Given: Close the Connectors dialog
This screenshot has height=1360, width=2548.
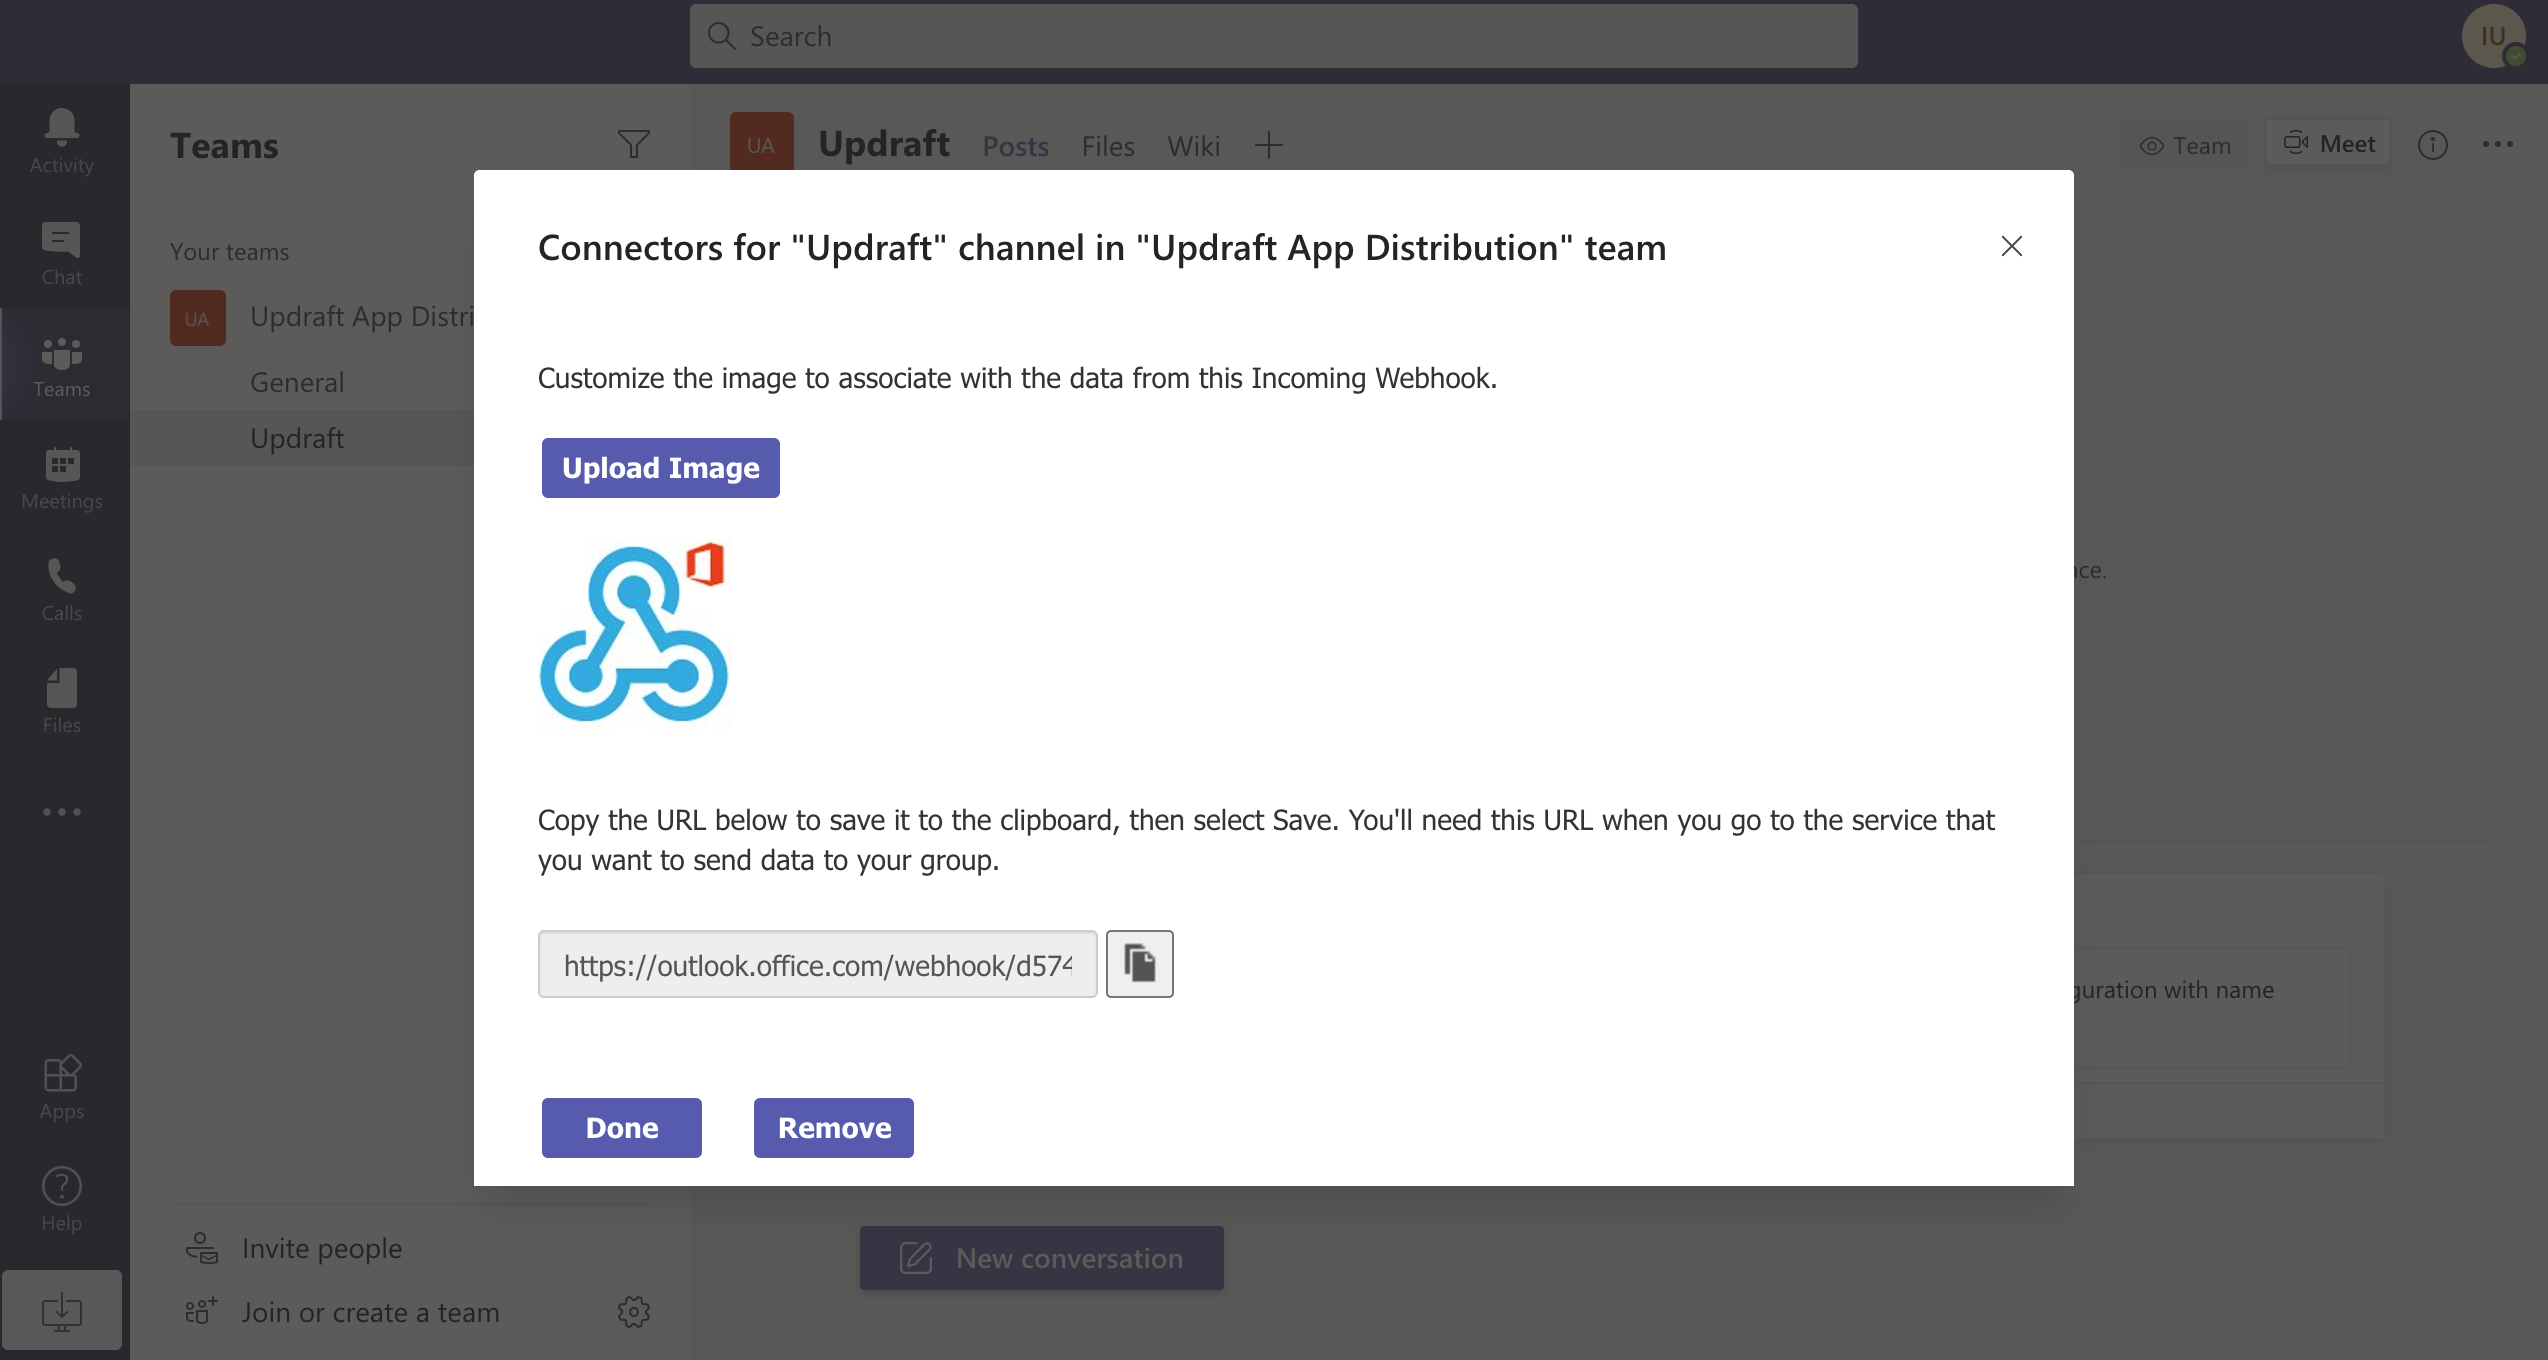Looking at the screenshot, I should [x=2012, y=246].
